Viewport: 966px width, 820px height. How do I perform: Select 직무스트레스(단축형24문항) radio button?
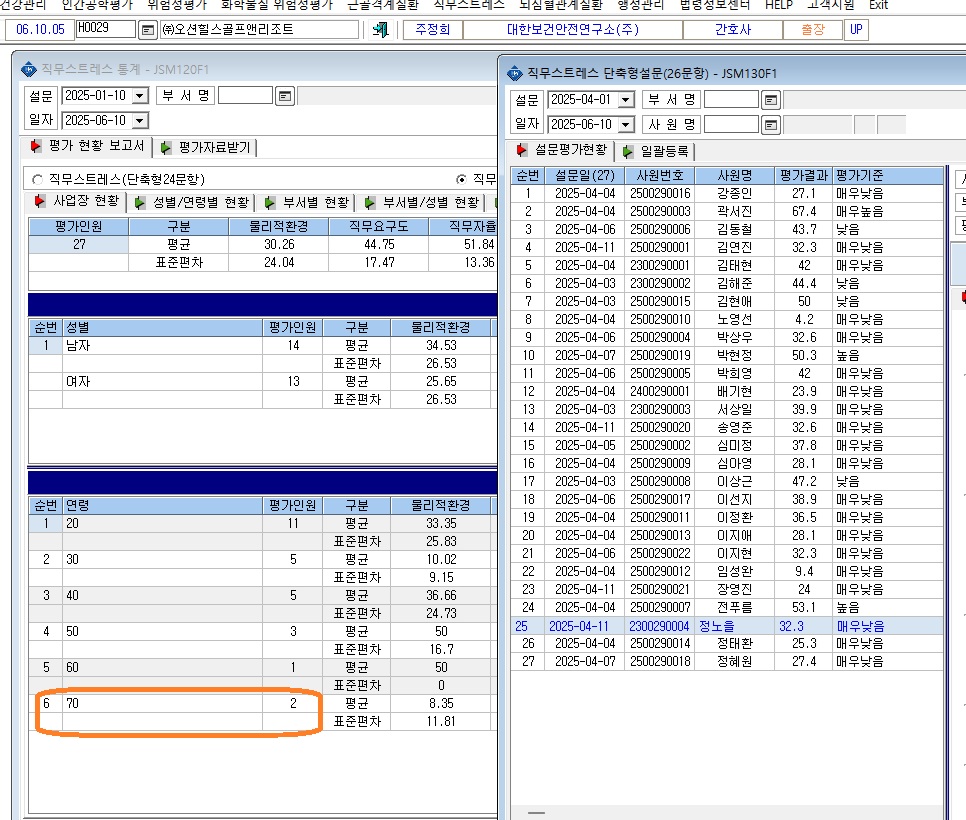click(x=38, y=180)
